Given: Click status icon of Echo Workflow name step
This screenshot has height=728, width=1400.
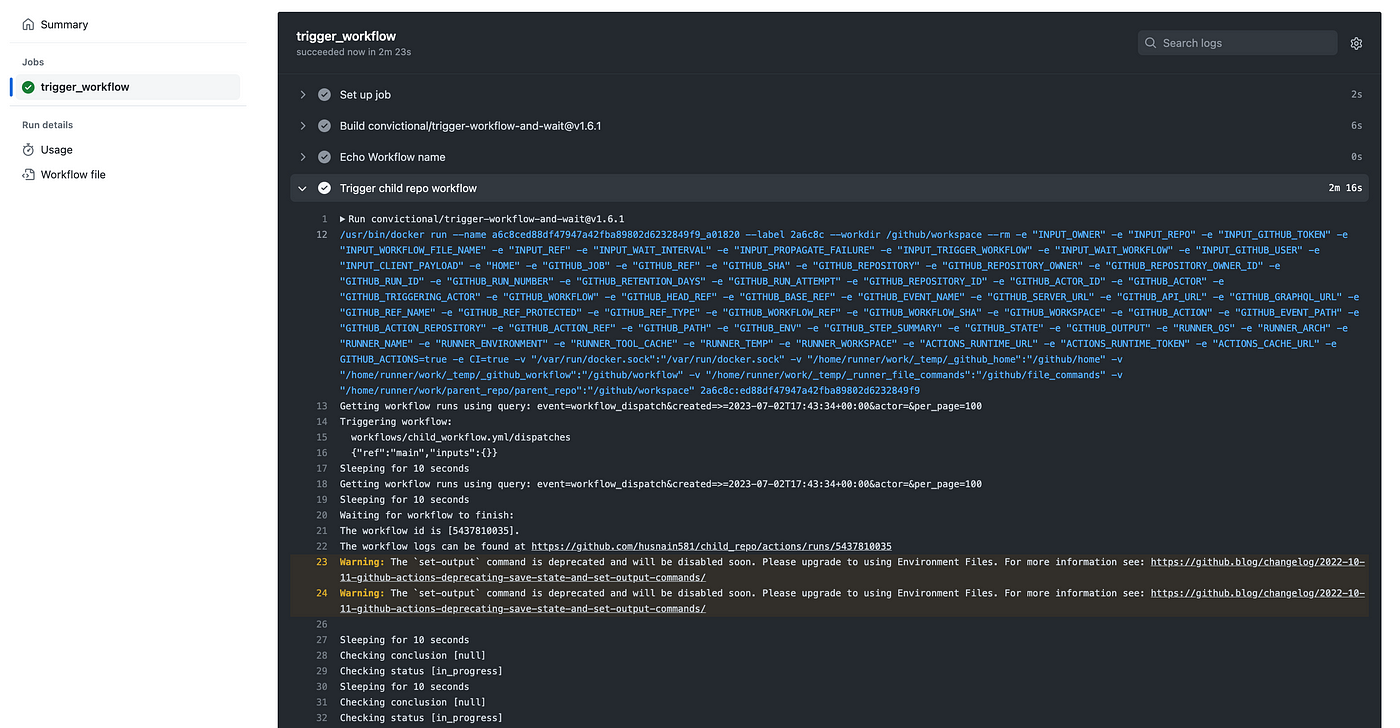Looking at the screenshot, I should (324, 157).
